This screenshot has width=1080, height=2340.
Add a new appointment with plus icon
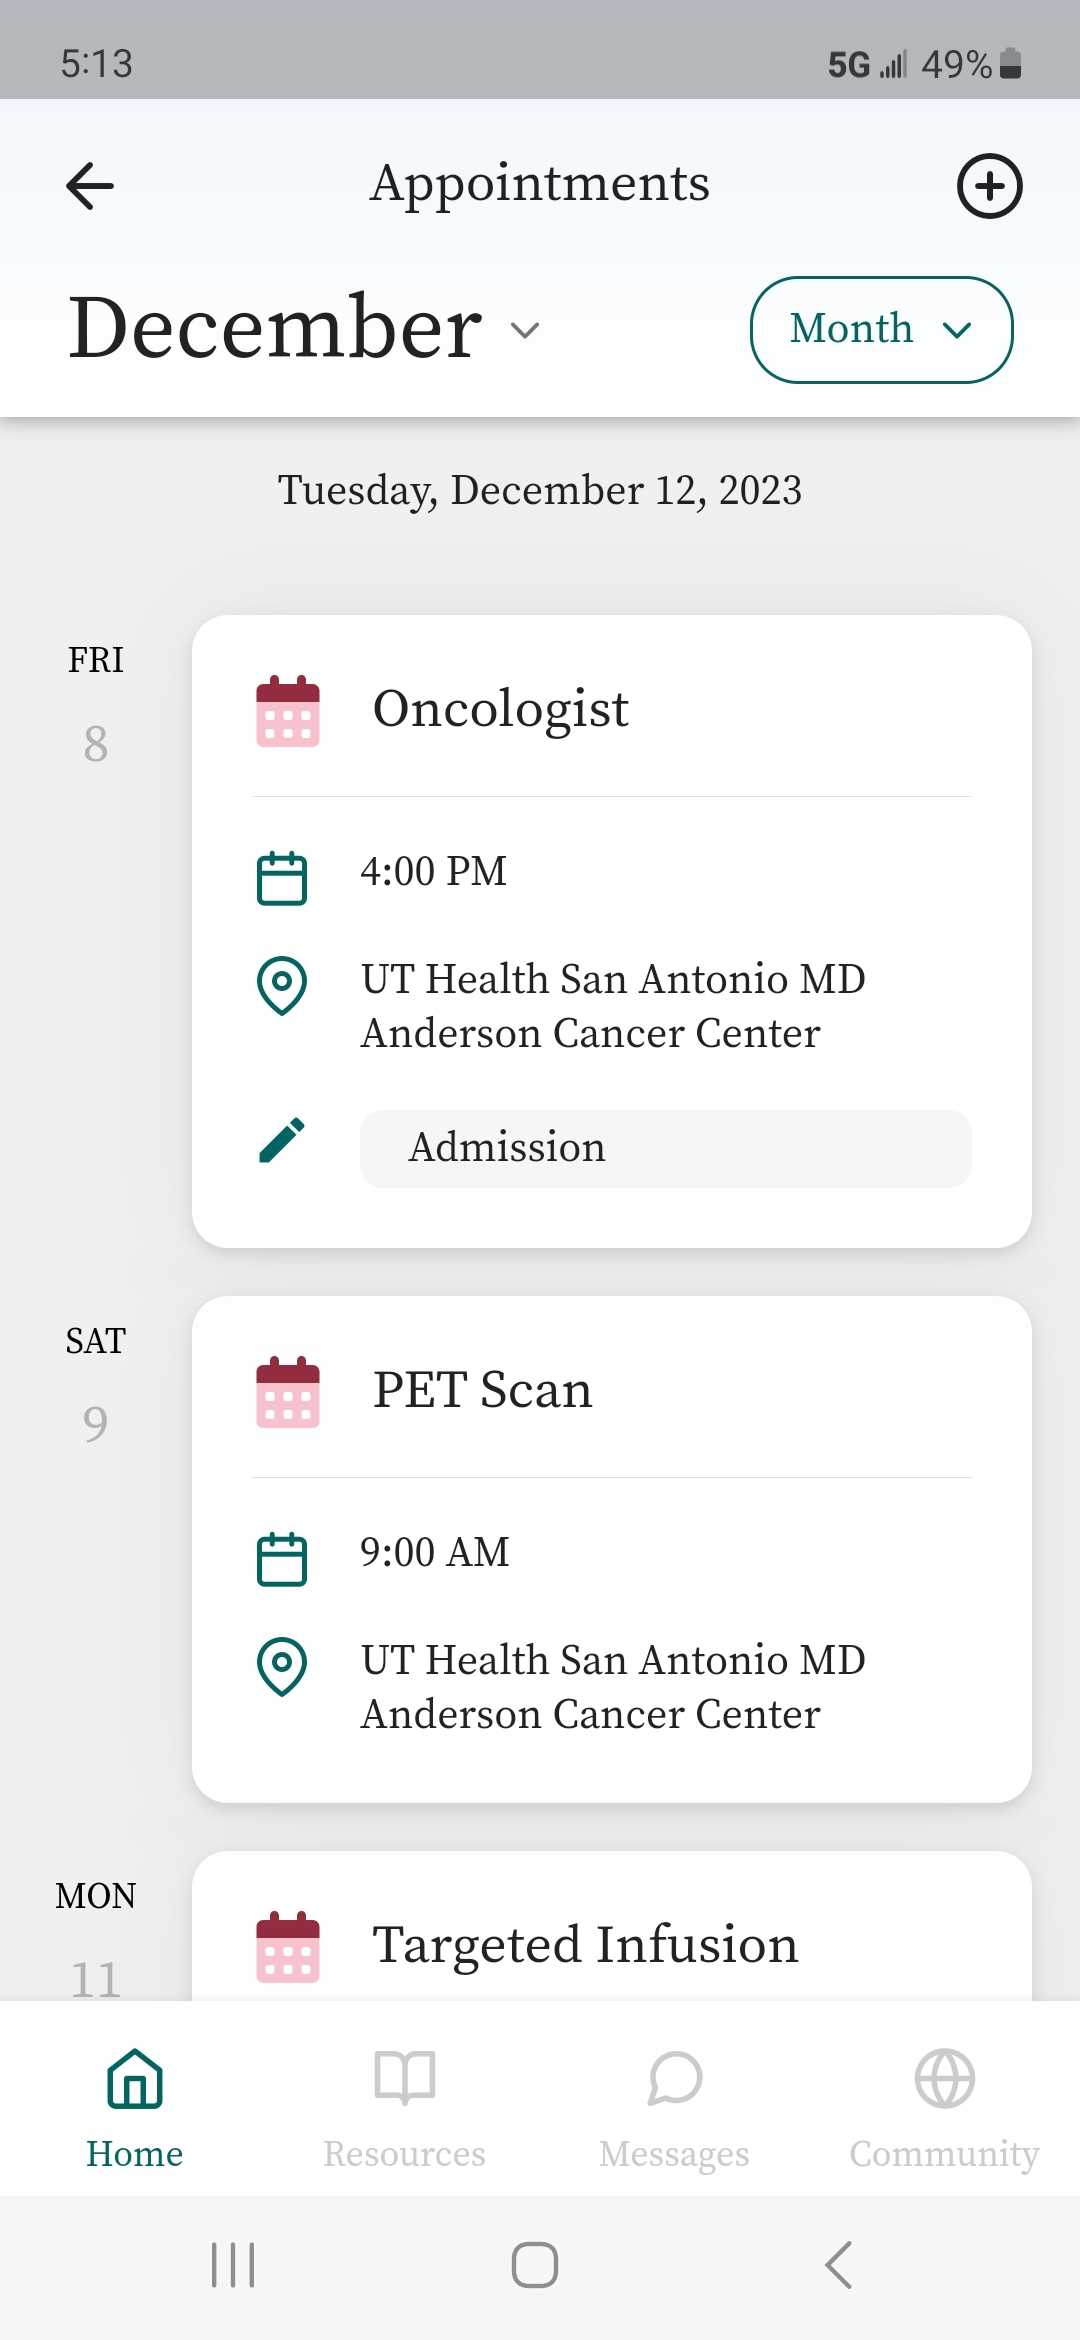tap(989, 186)
